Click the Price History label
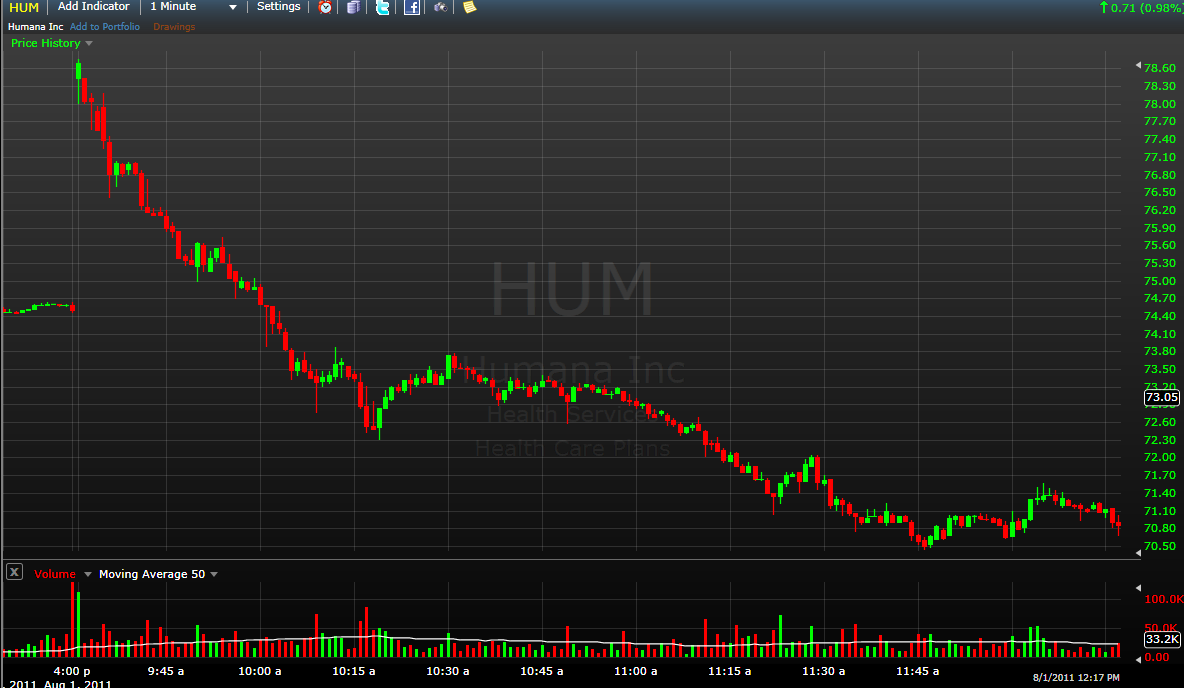Viewport: 1184px width, 688px height. pos(45,43)
